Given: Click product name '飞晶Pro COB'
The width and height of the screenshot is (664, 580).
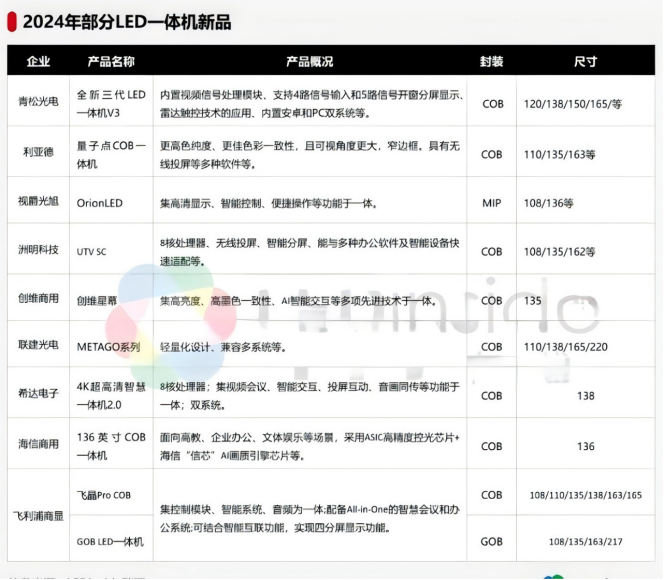Looking at the screenshot, I should [104, 495].
